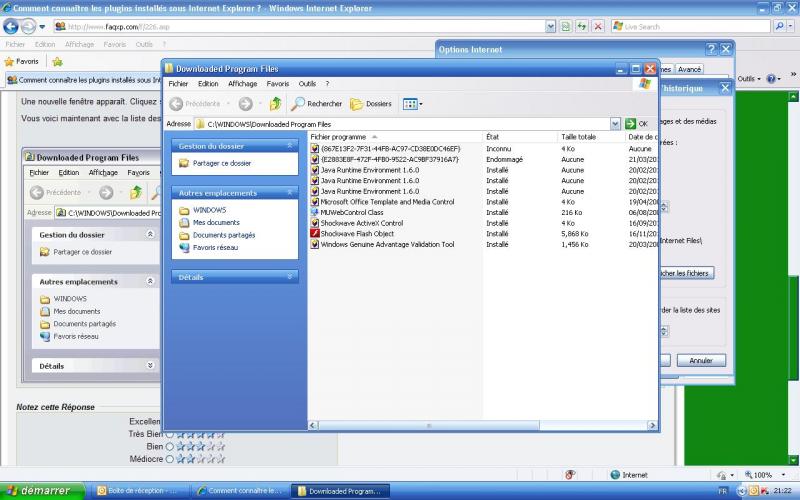Open the Affichage views toolbar button
The width and height of the screenshot is (800, 500).
tap(412, 104)
